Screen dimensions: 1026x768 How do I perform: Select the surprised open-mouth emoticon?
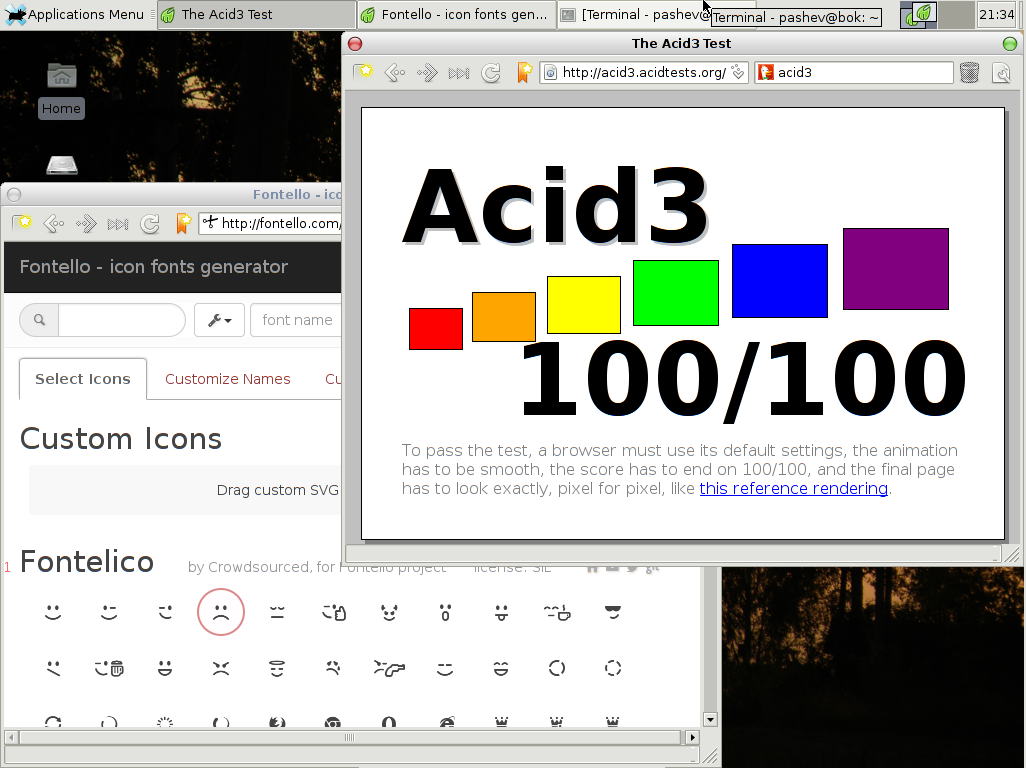(445, 612)
